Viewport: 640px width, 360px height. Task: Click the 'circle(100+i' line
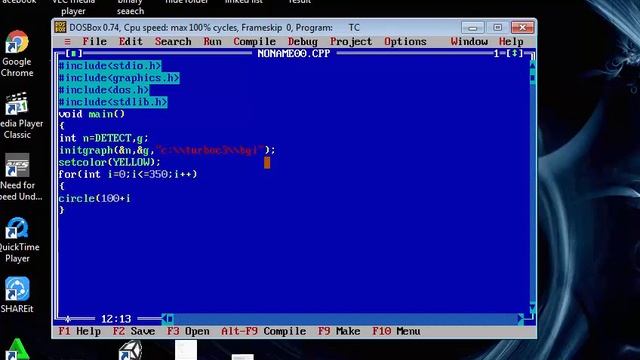pos(94,198)
